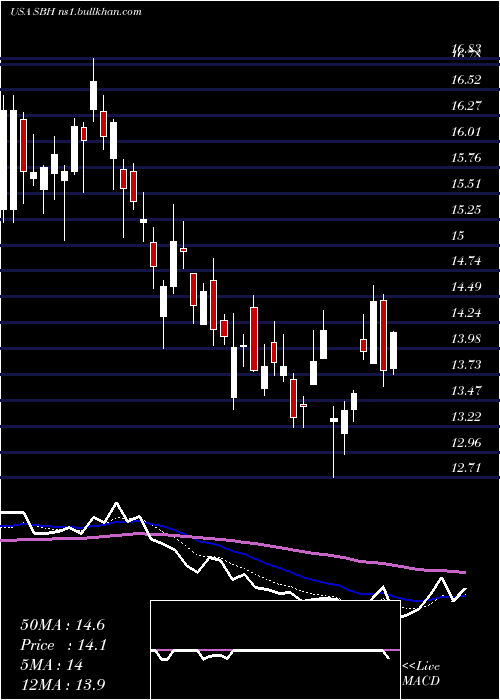Click the 15 price axis label
This screenshot has width=500, height=700.
coord(458,236)
